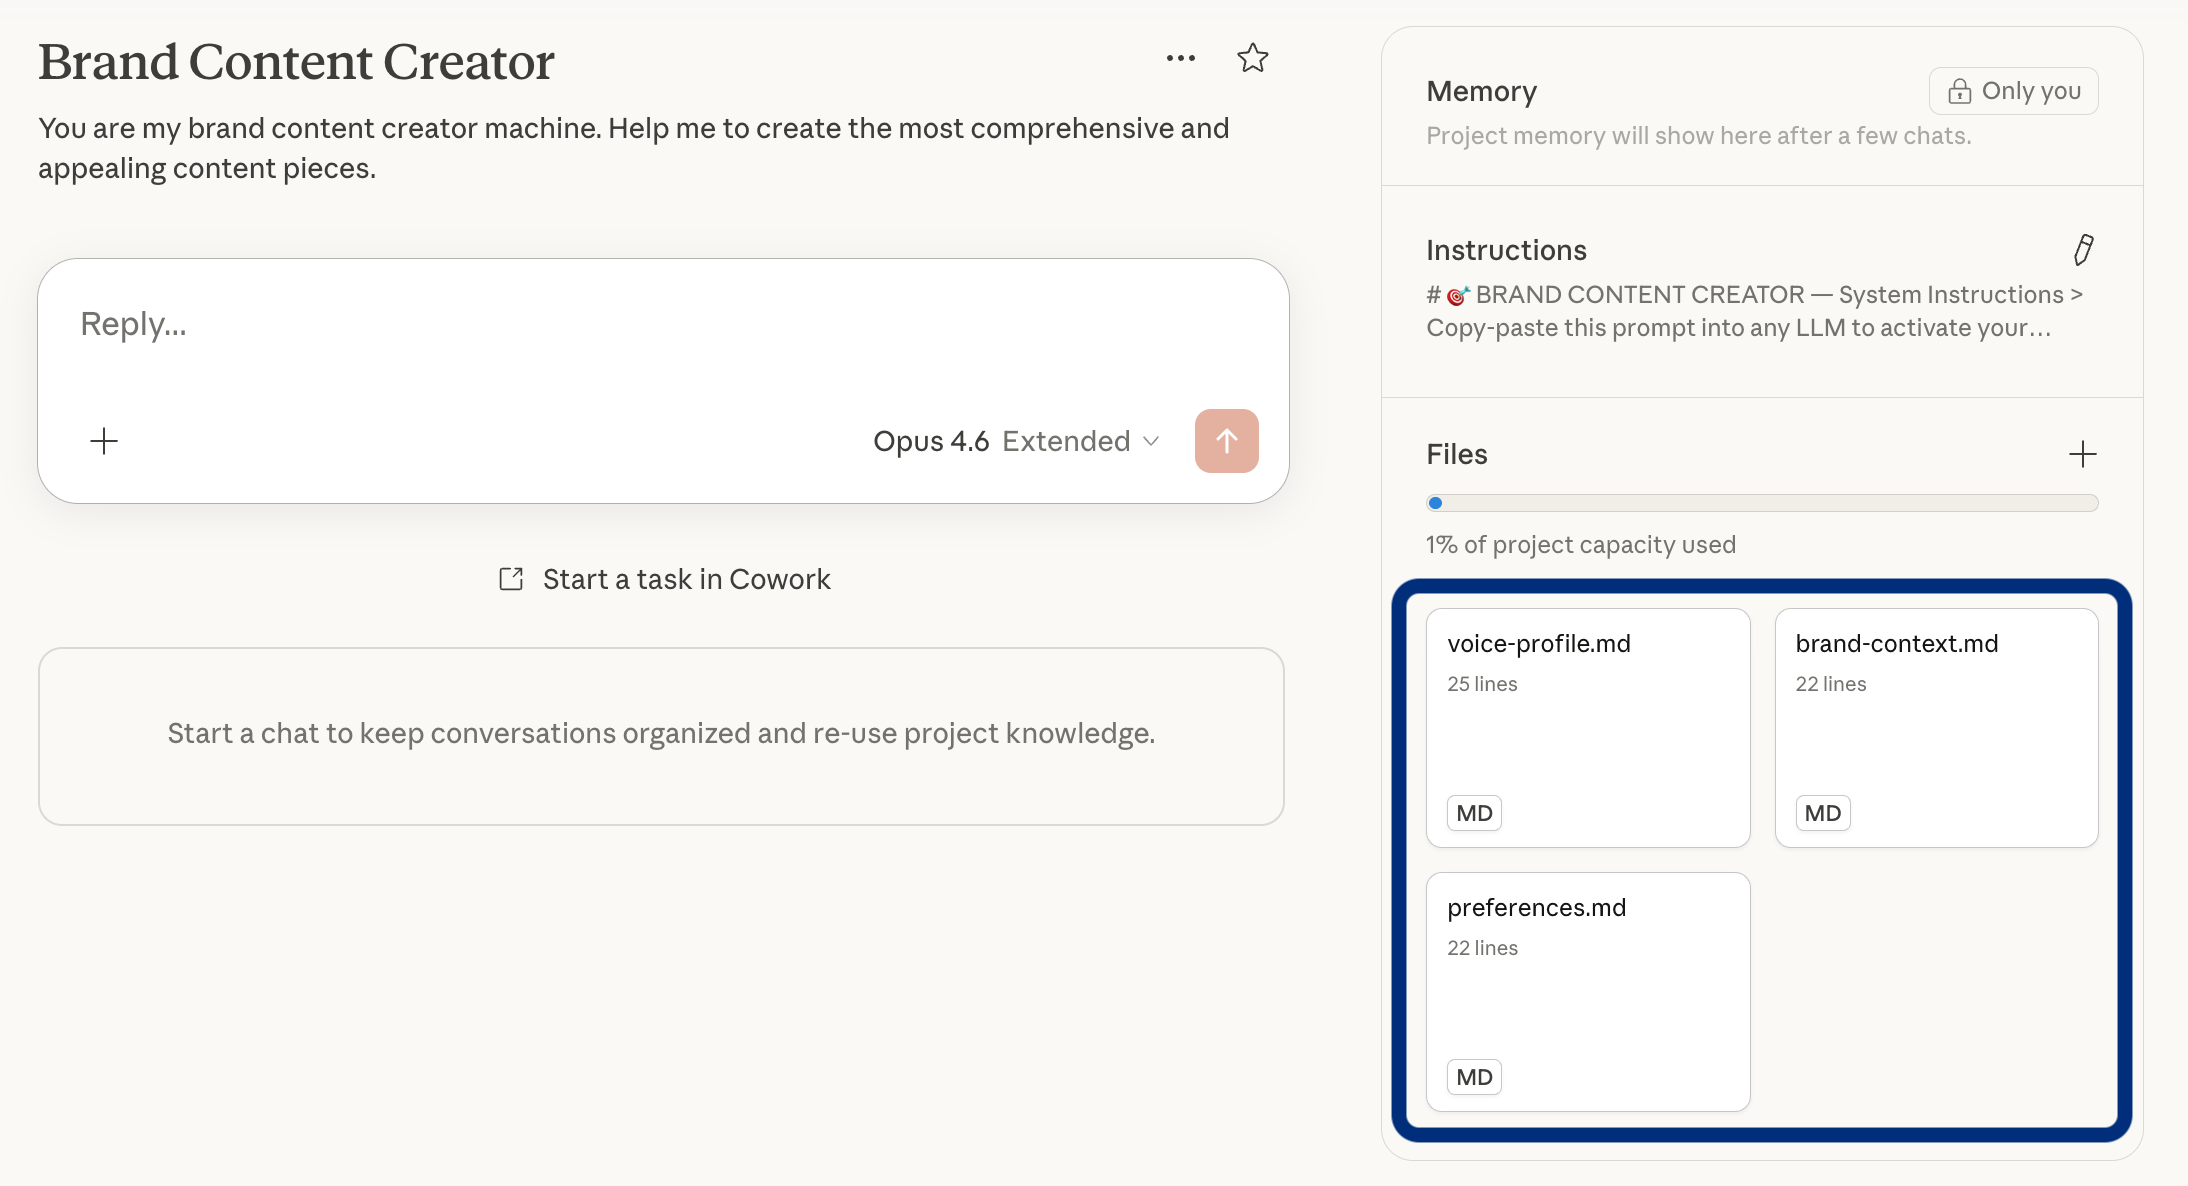Screen dimensions: 2188x1186
Task: Open the Only you visibility selector
Action: click(2013, 92)
